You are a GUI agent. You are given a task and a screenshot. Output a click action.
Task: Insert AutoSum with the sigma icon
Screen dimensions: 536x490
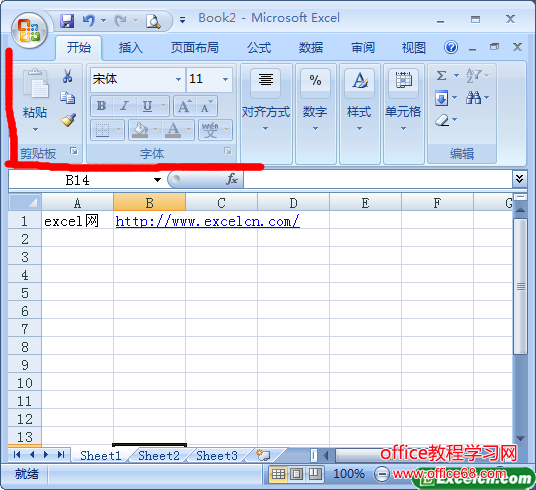(442, 75)
